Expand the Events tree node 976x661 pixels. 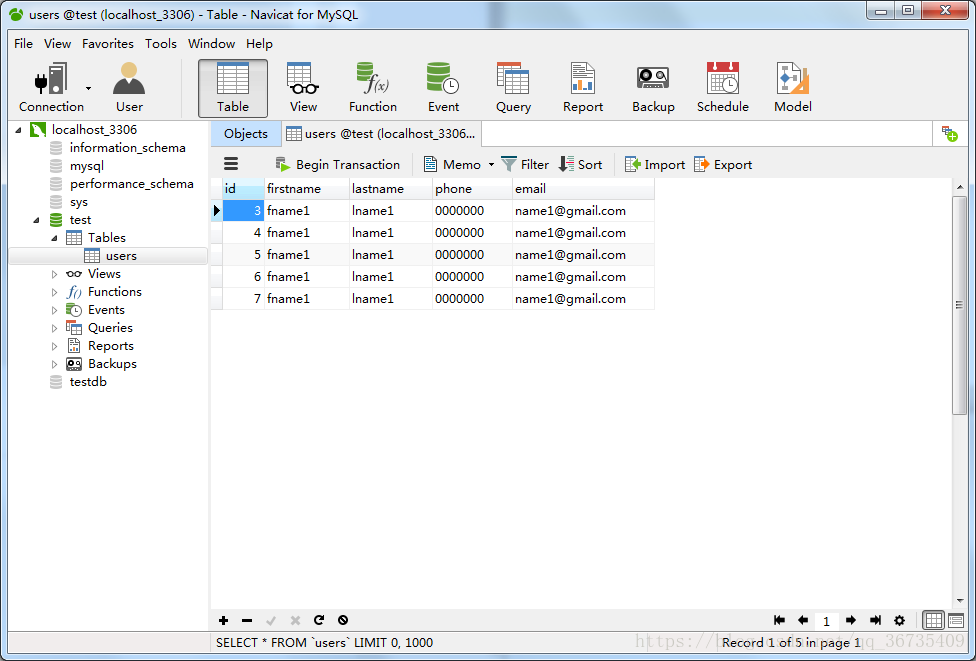pos(54,310)
